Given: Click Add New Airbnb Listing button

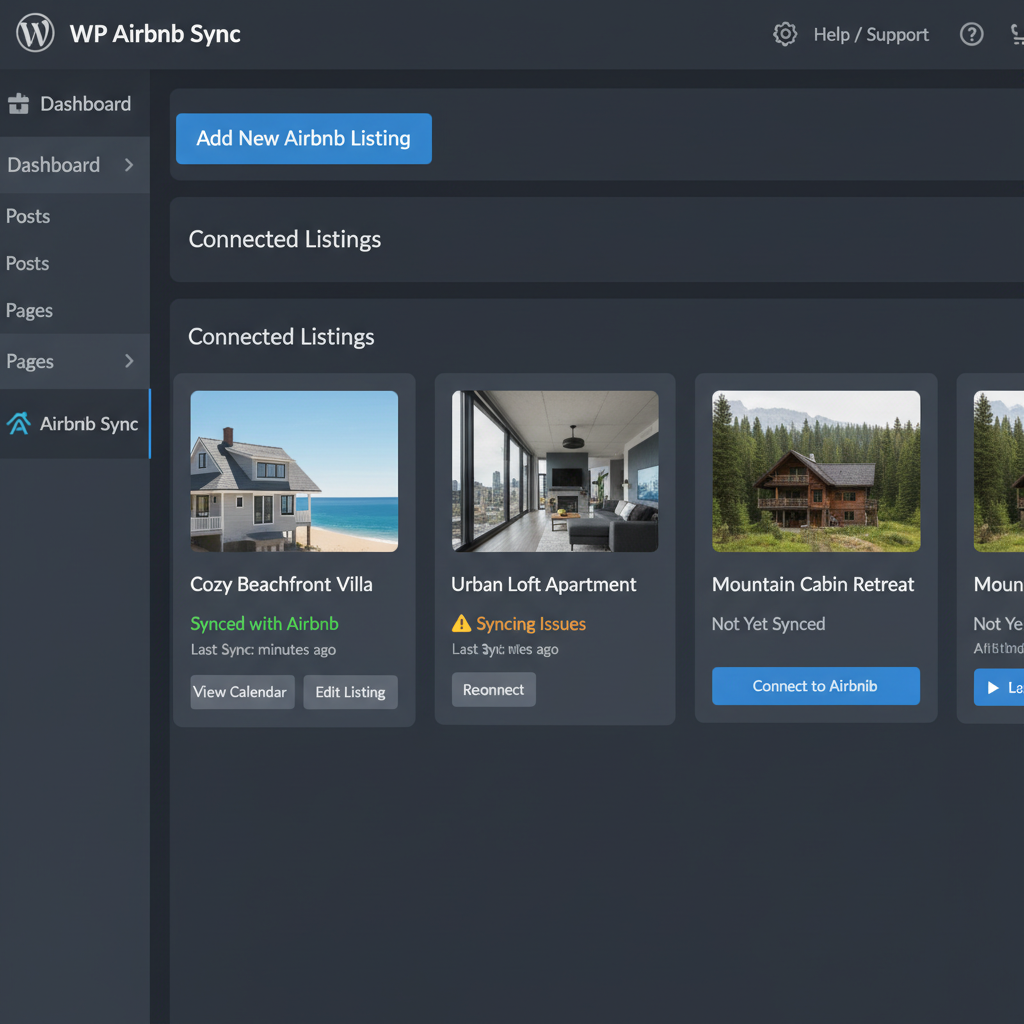Looking at the screenshot, I should [x=304, y=138].
